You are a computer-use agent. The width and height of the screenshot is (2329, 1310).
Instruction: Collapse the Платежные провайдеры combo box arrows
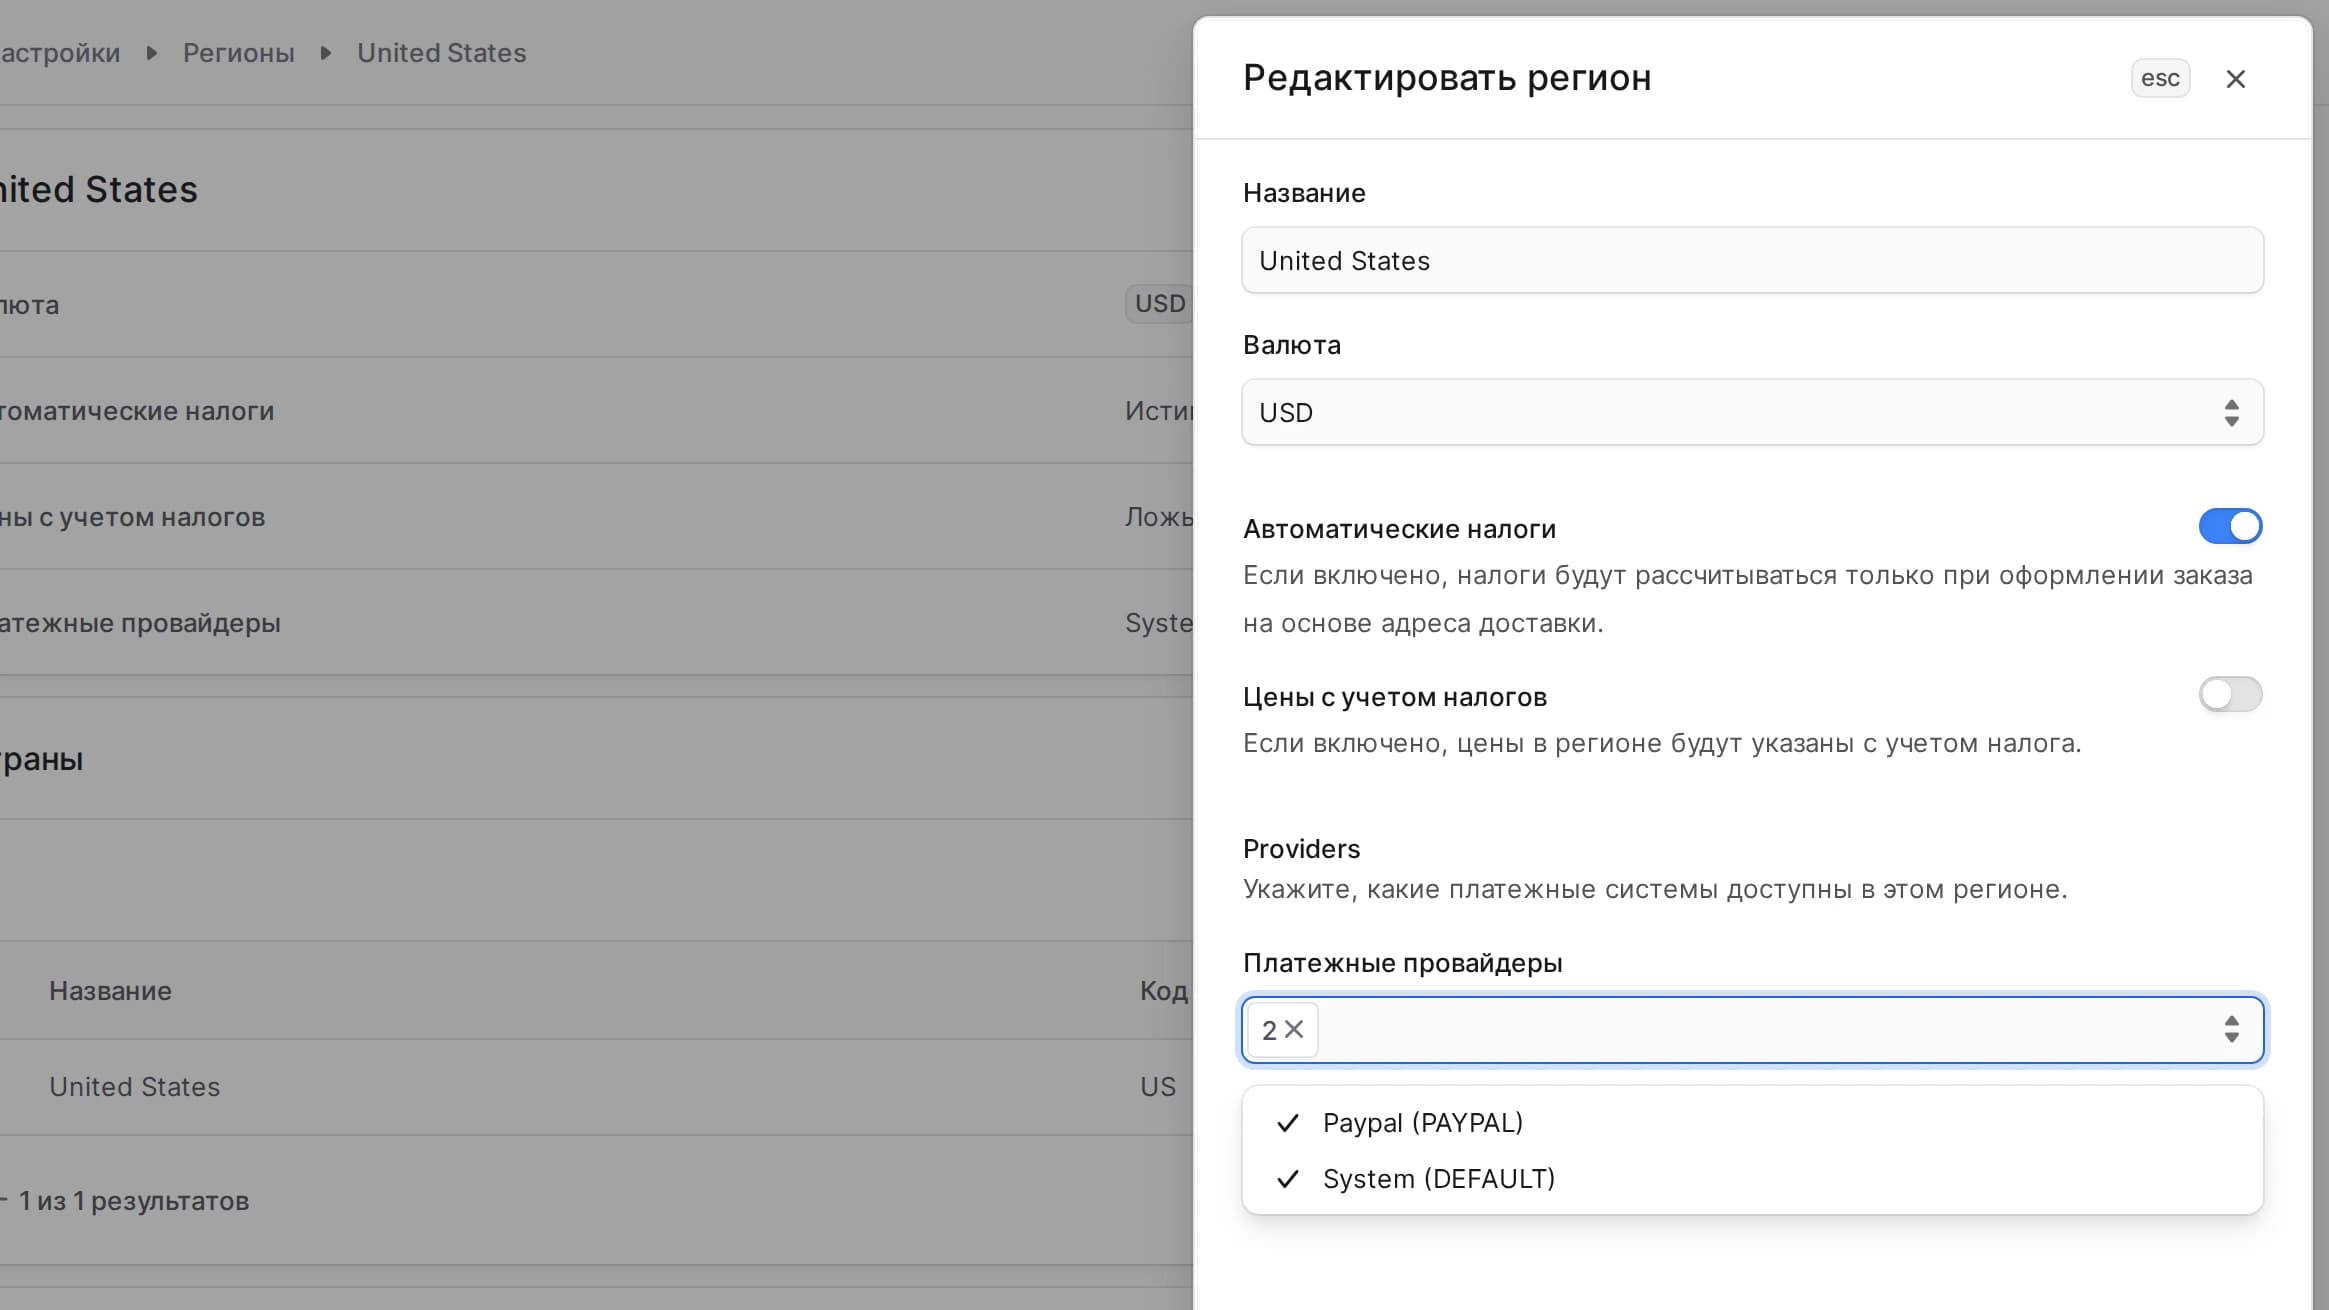click(x=2231, y=1029)
